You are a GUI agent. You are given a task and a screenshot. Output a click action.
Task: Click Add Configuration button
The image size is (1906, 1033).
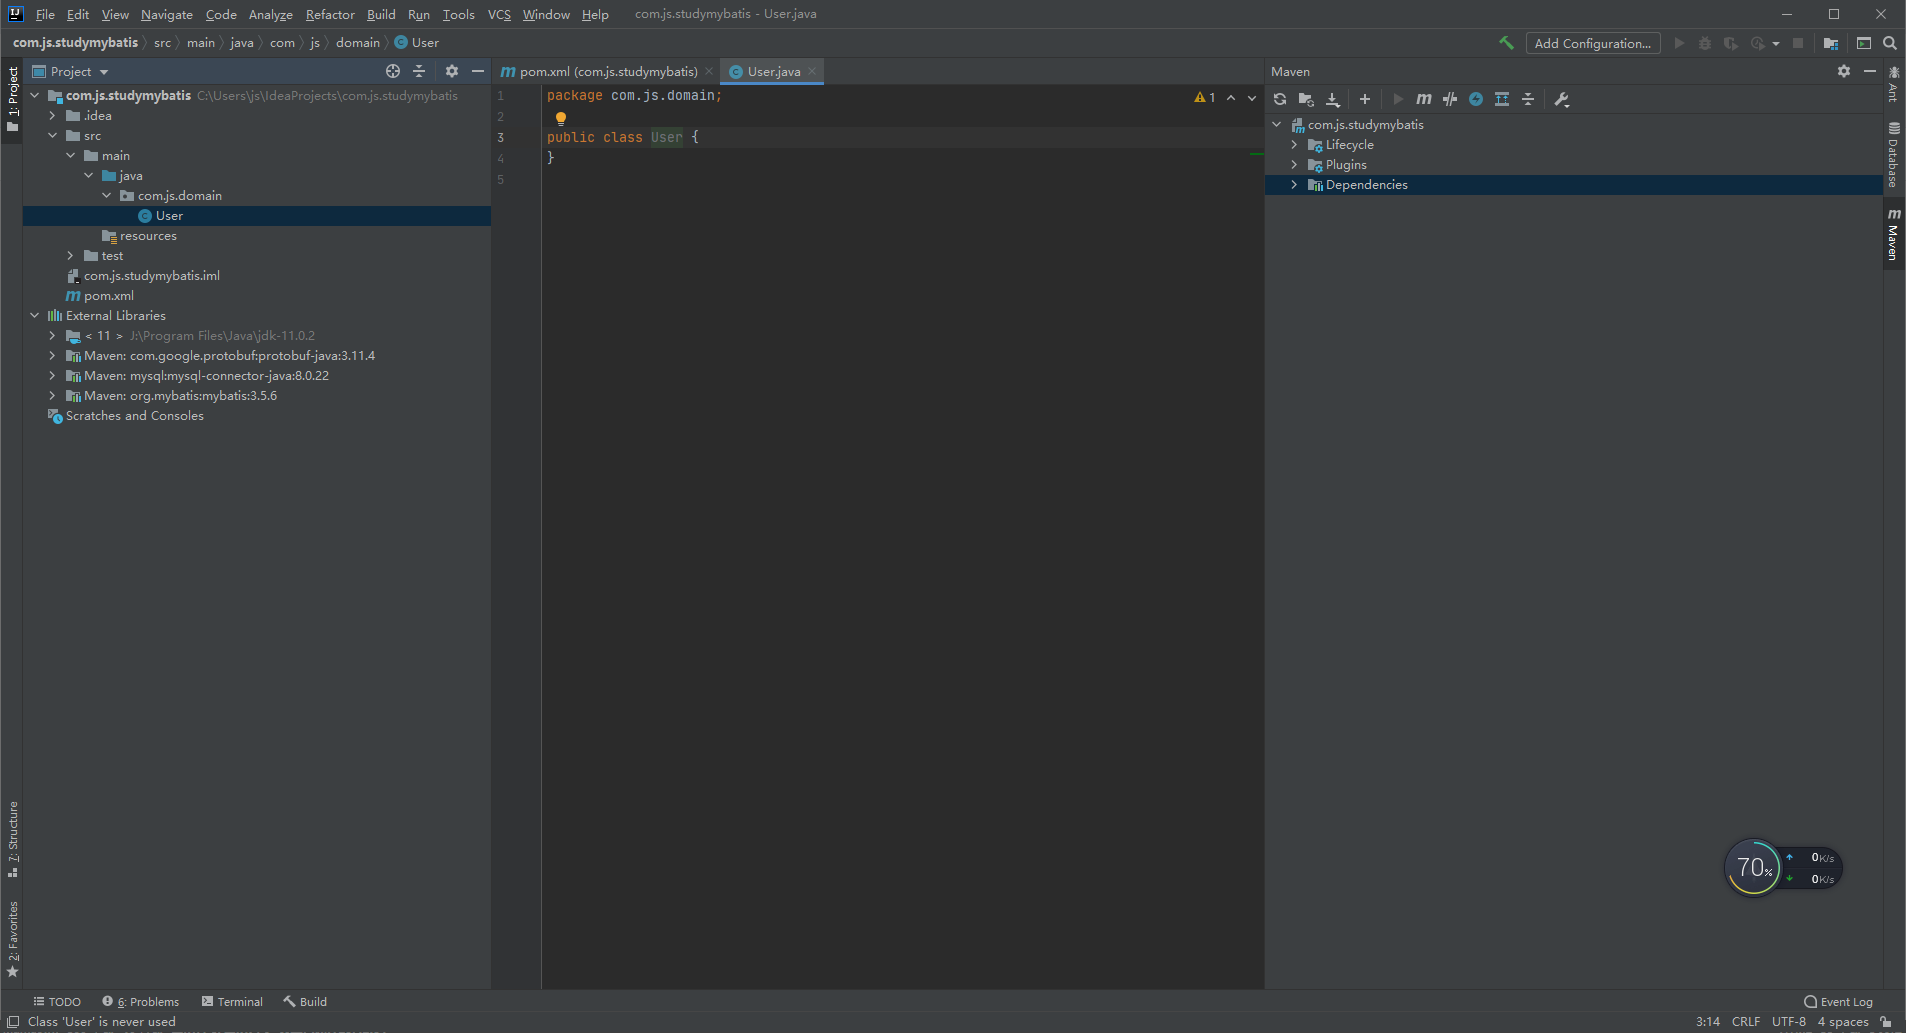click(1593, 43)
